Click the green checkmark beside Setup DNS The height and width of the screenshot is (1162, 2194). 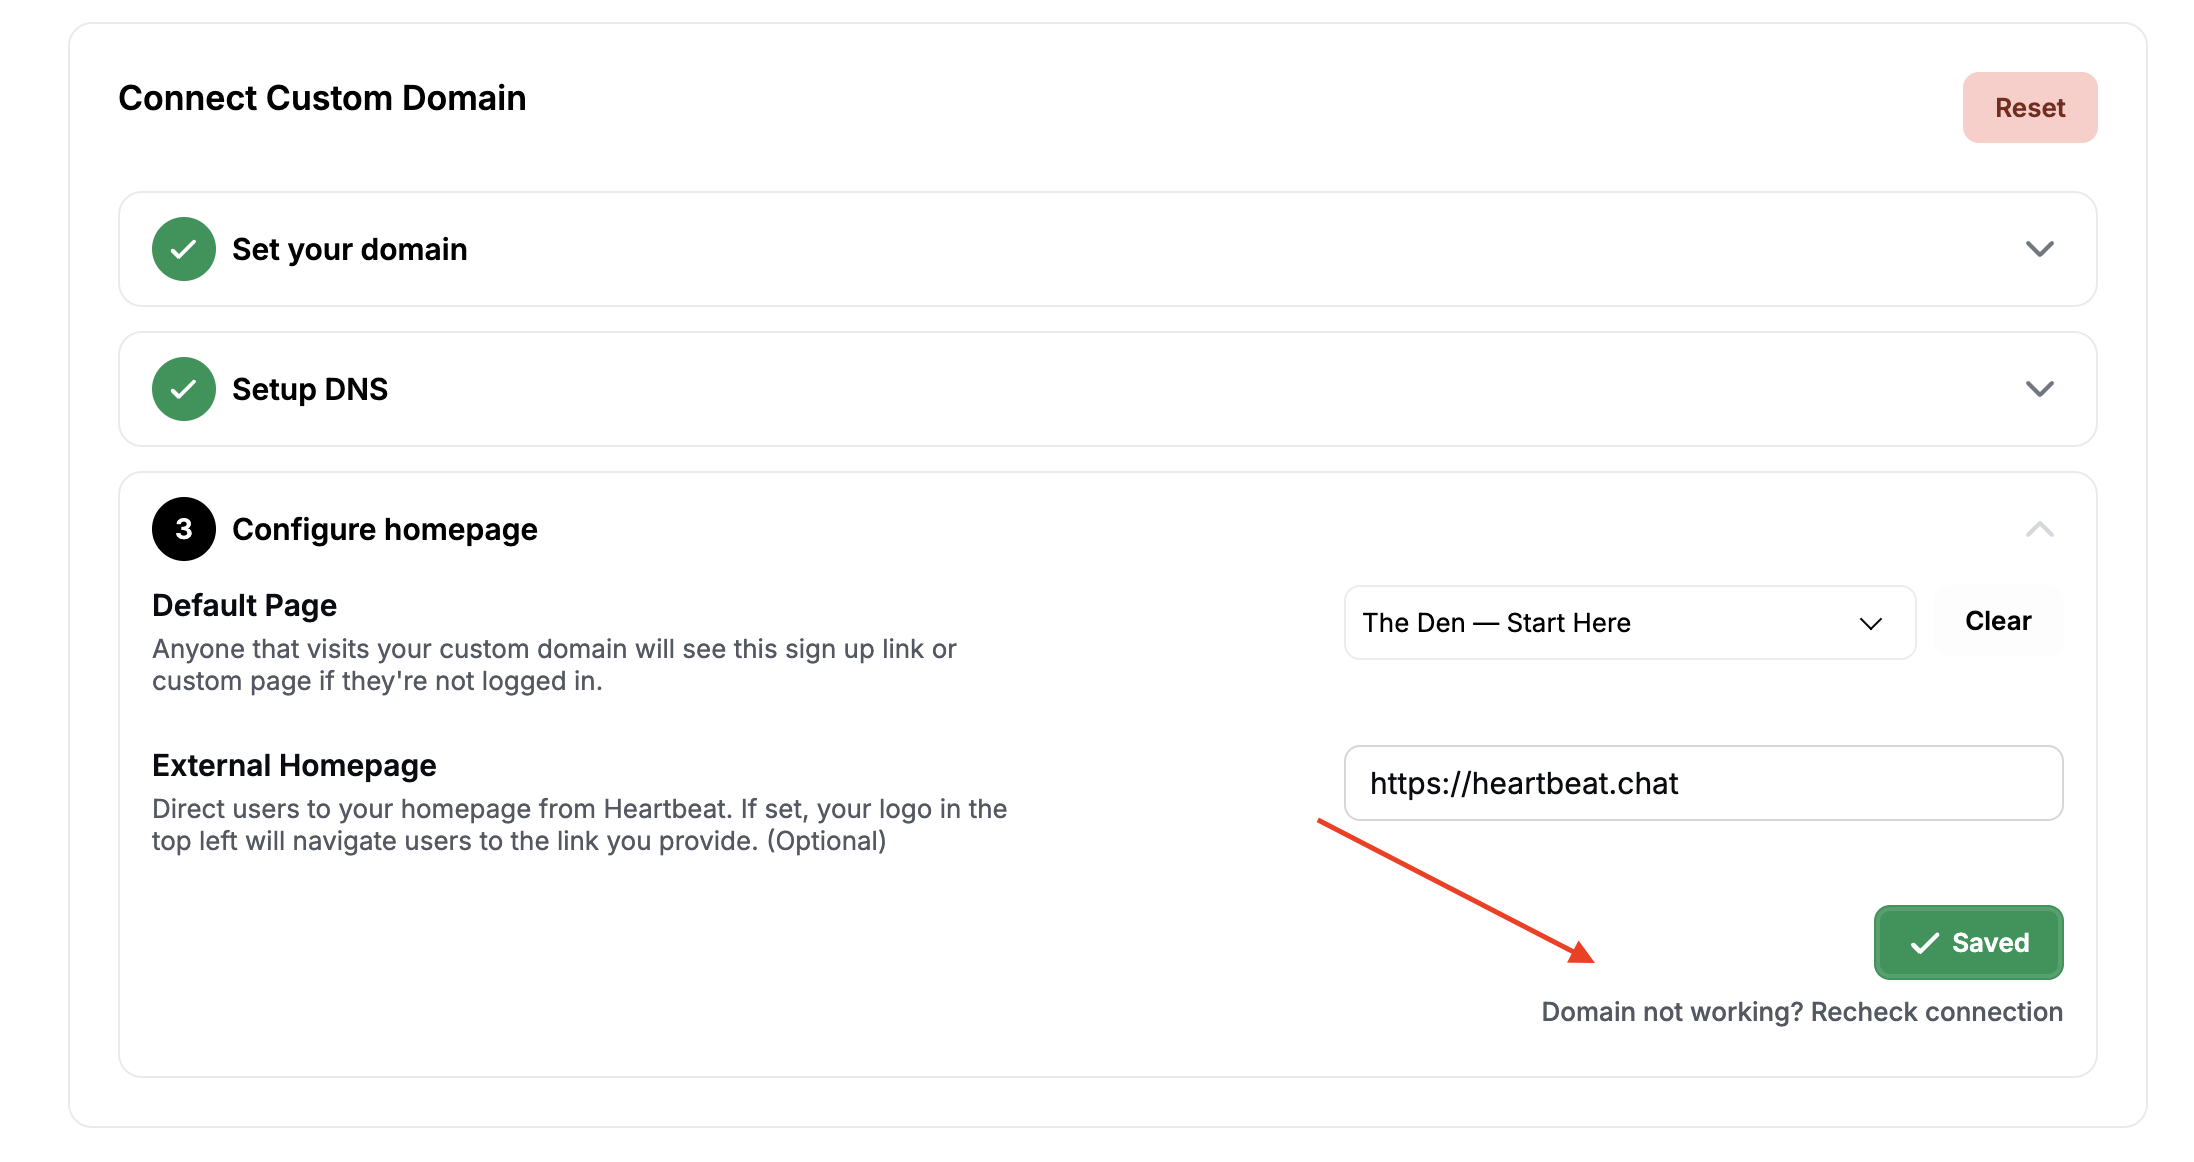tap(184, 389)
